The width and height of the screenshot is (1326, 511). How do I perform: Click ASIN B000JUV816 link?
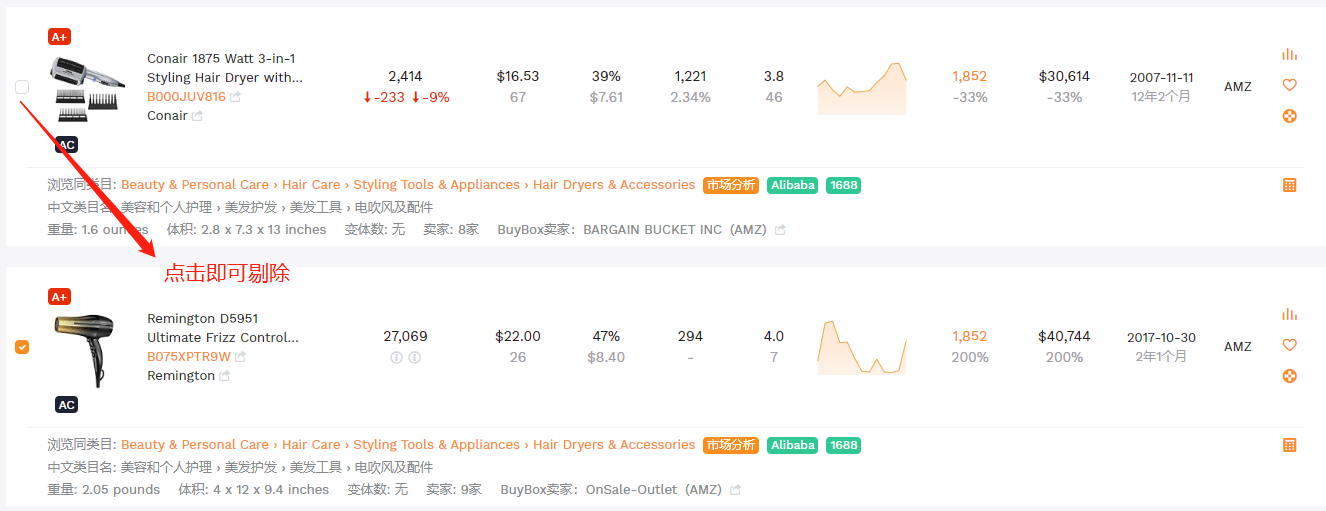pyautogui.click(x=186, y=97)
